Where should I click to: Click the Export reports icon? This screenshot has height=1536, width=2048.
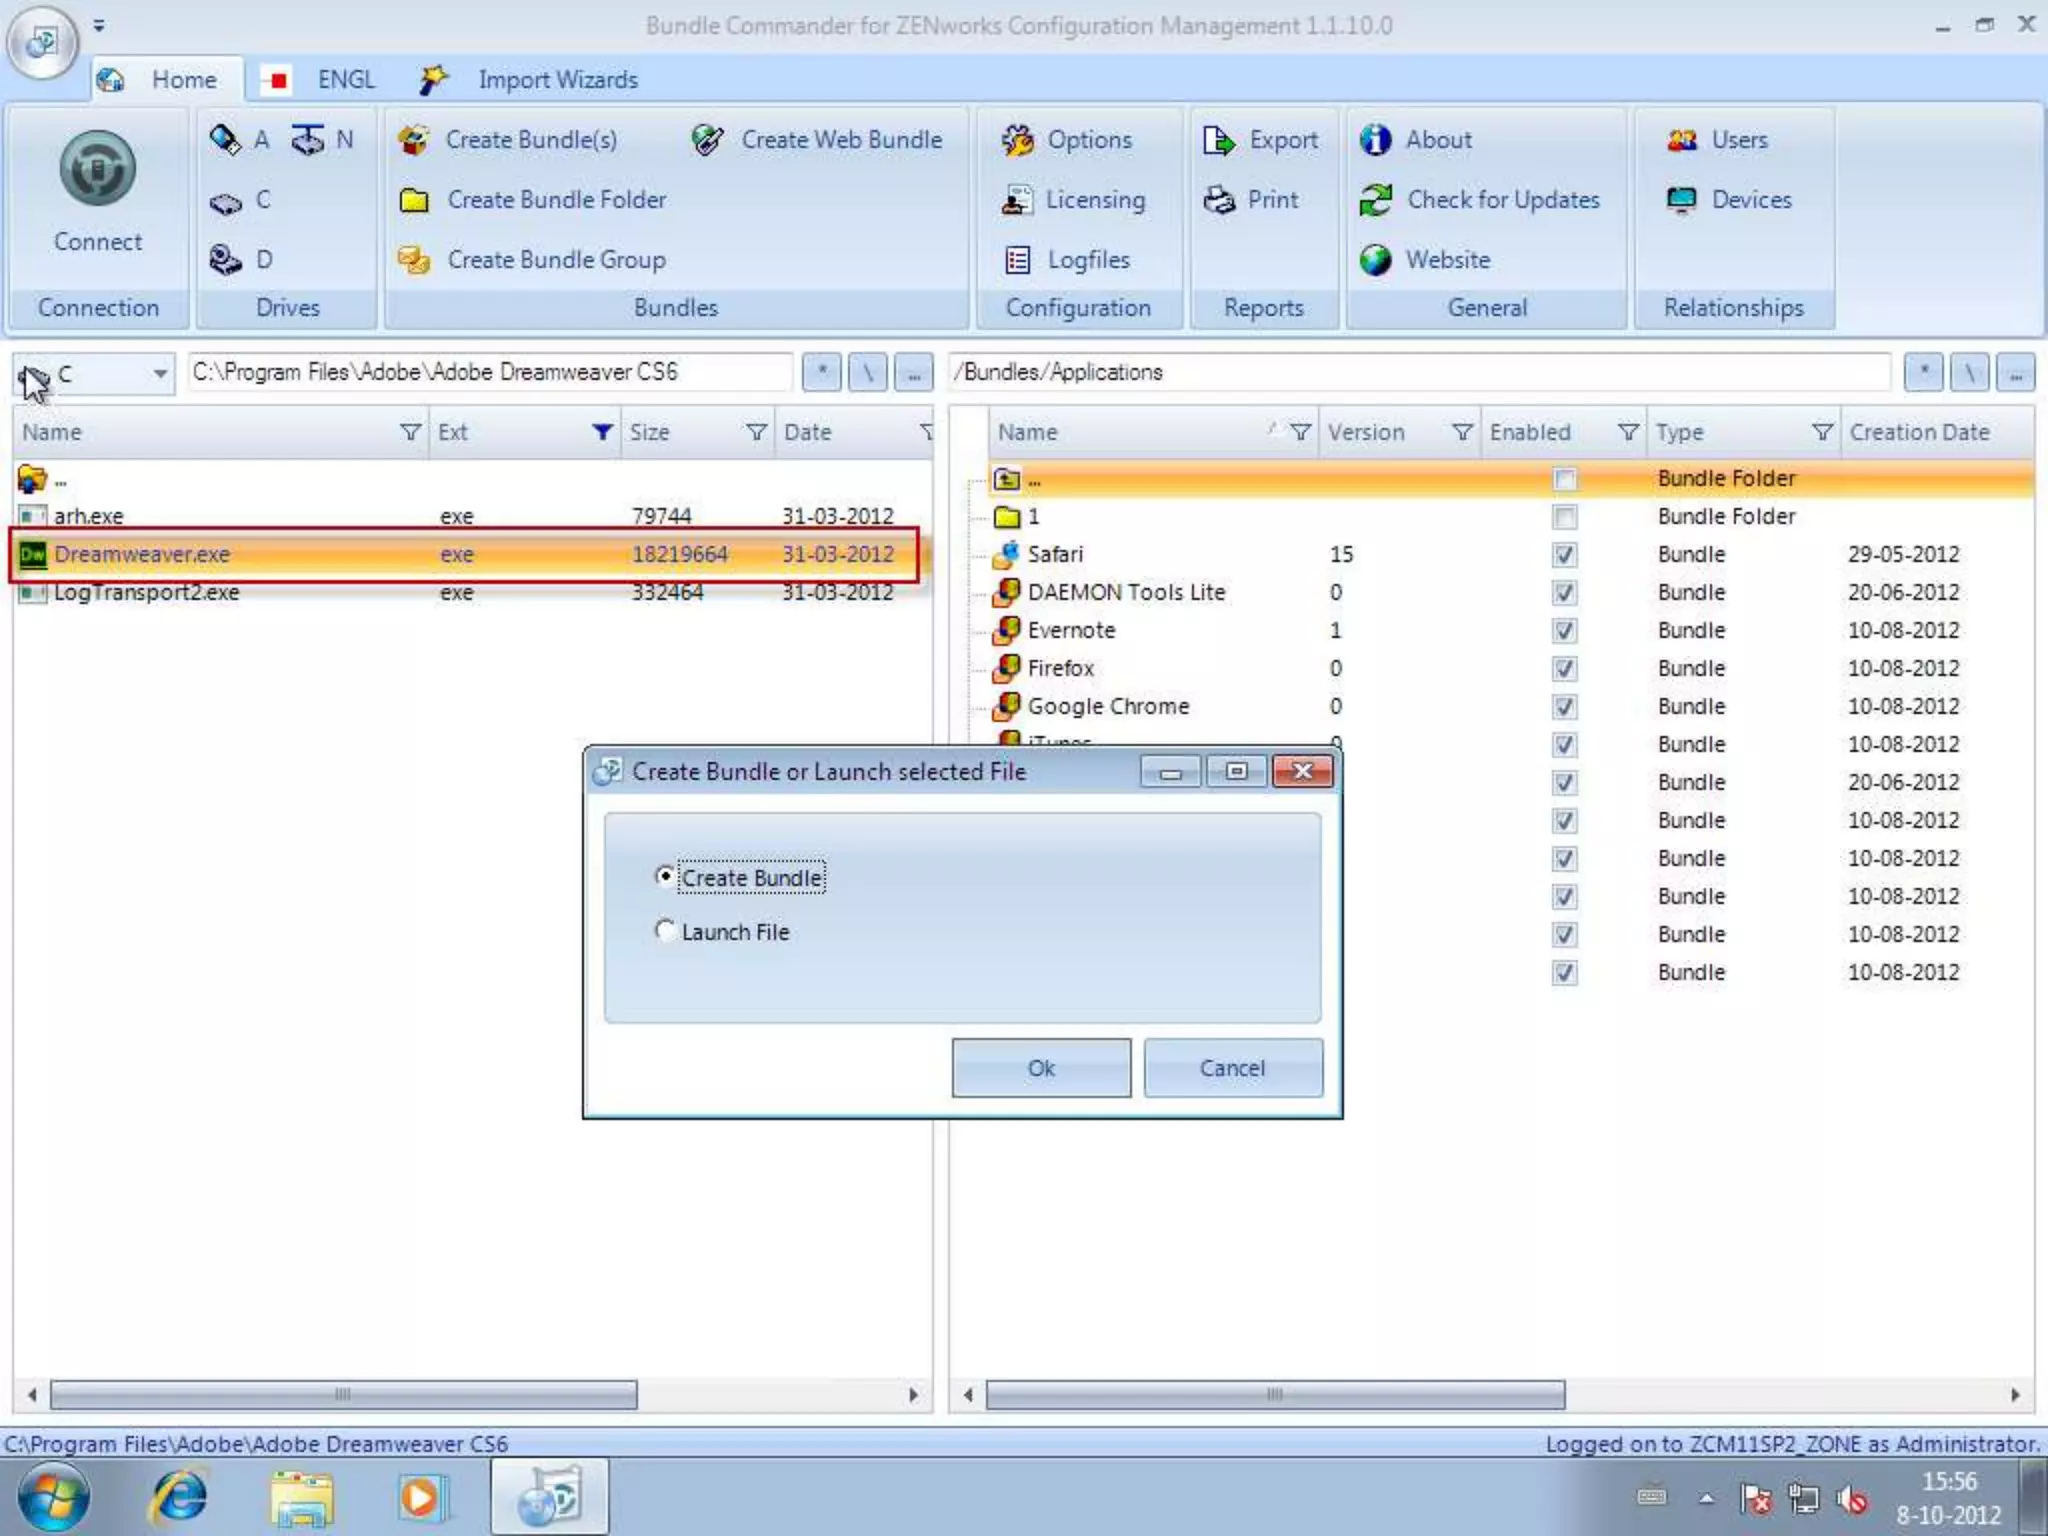coord(1219,140)
